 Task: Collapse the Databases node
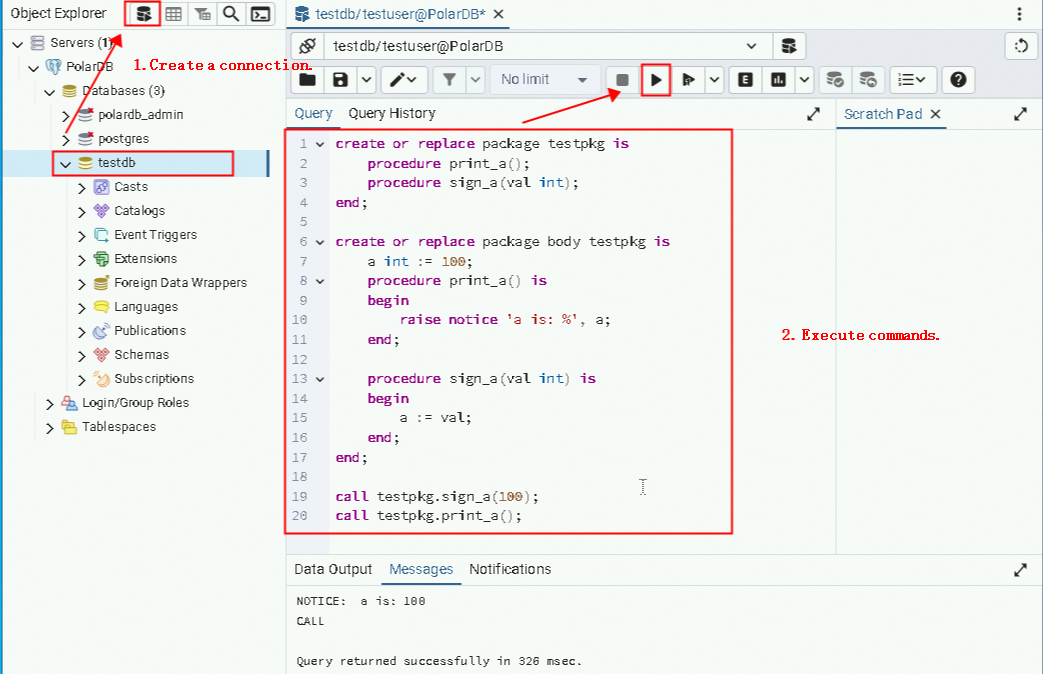coord(49,90)
